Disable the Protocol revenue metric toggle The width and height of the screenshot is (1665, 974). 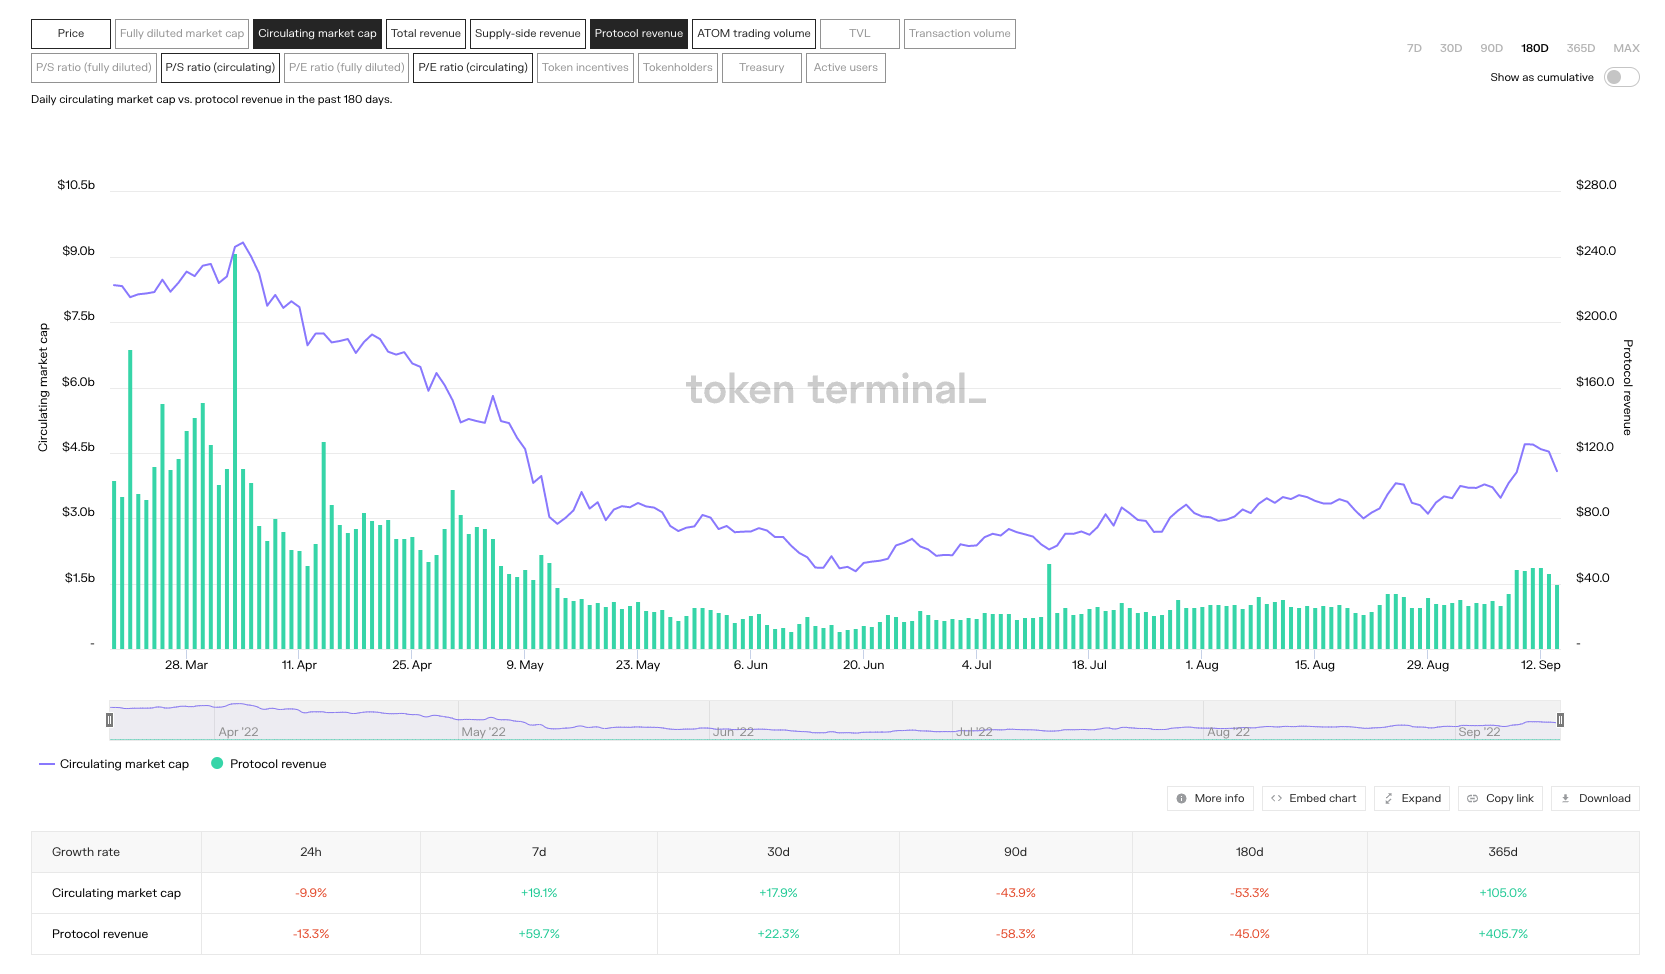[638, 34]
